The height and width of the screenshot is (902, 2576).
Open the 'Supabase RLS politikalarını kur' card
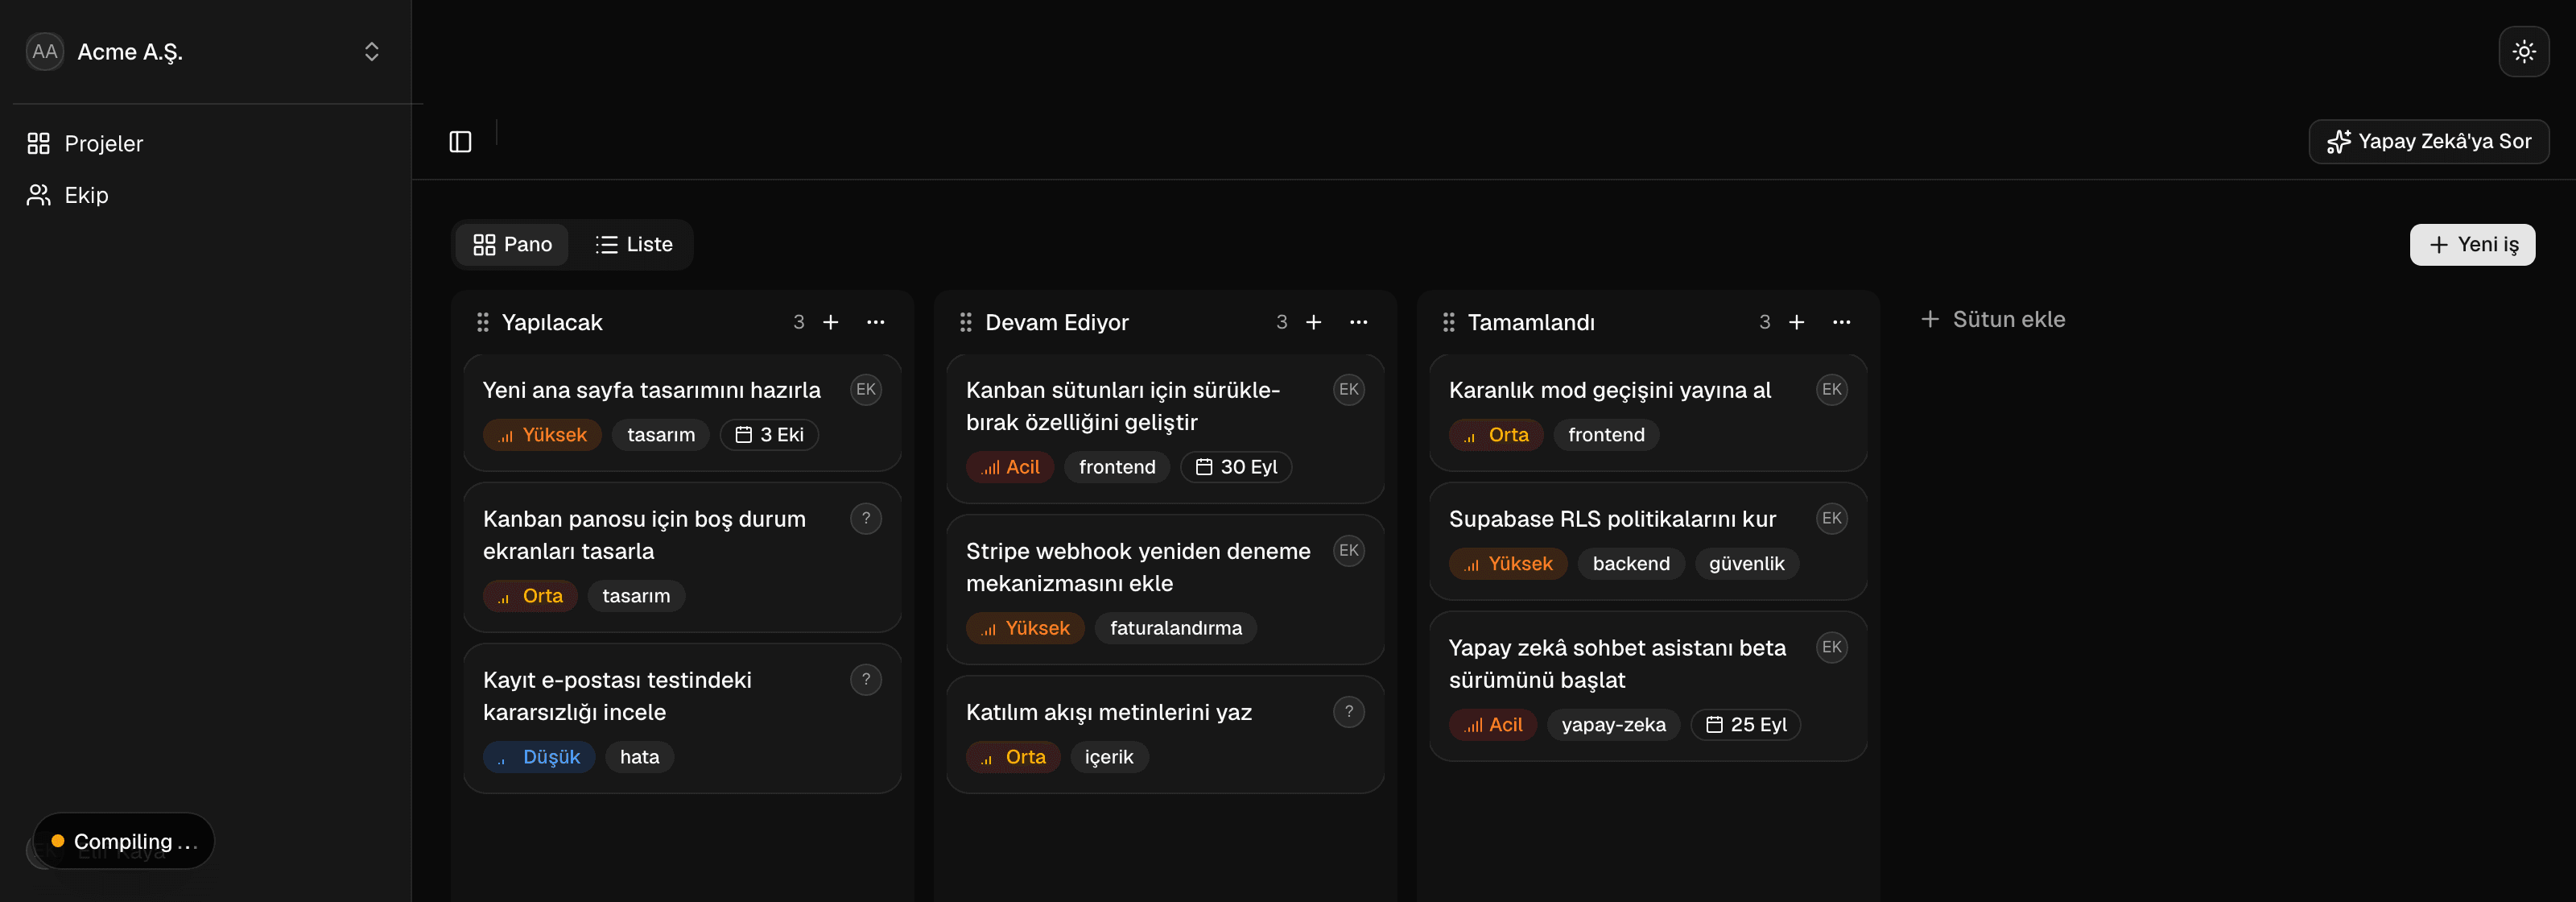click(1648, 541)
